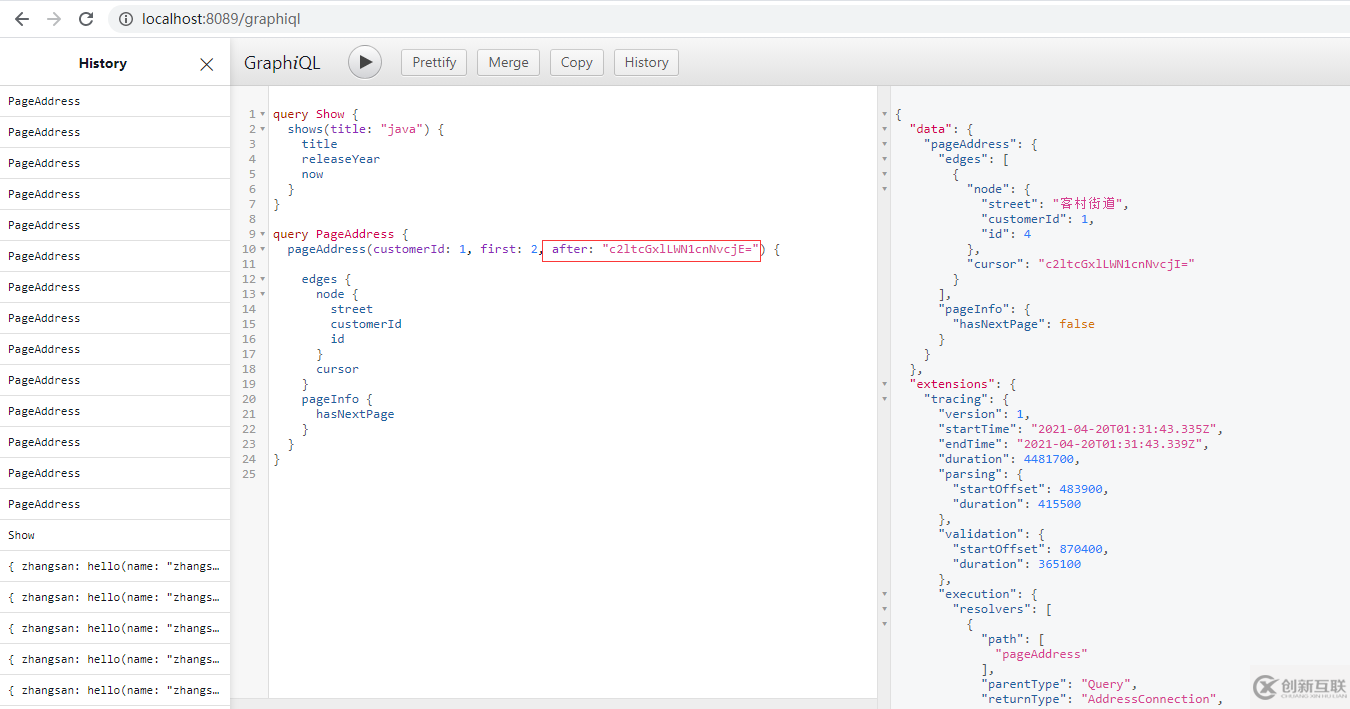
Task: Click the Merge button
Action: [x=508, y=62]
